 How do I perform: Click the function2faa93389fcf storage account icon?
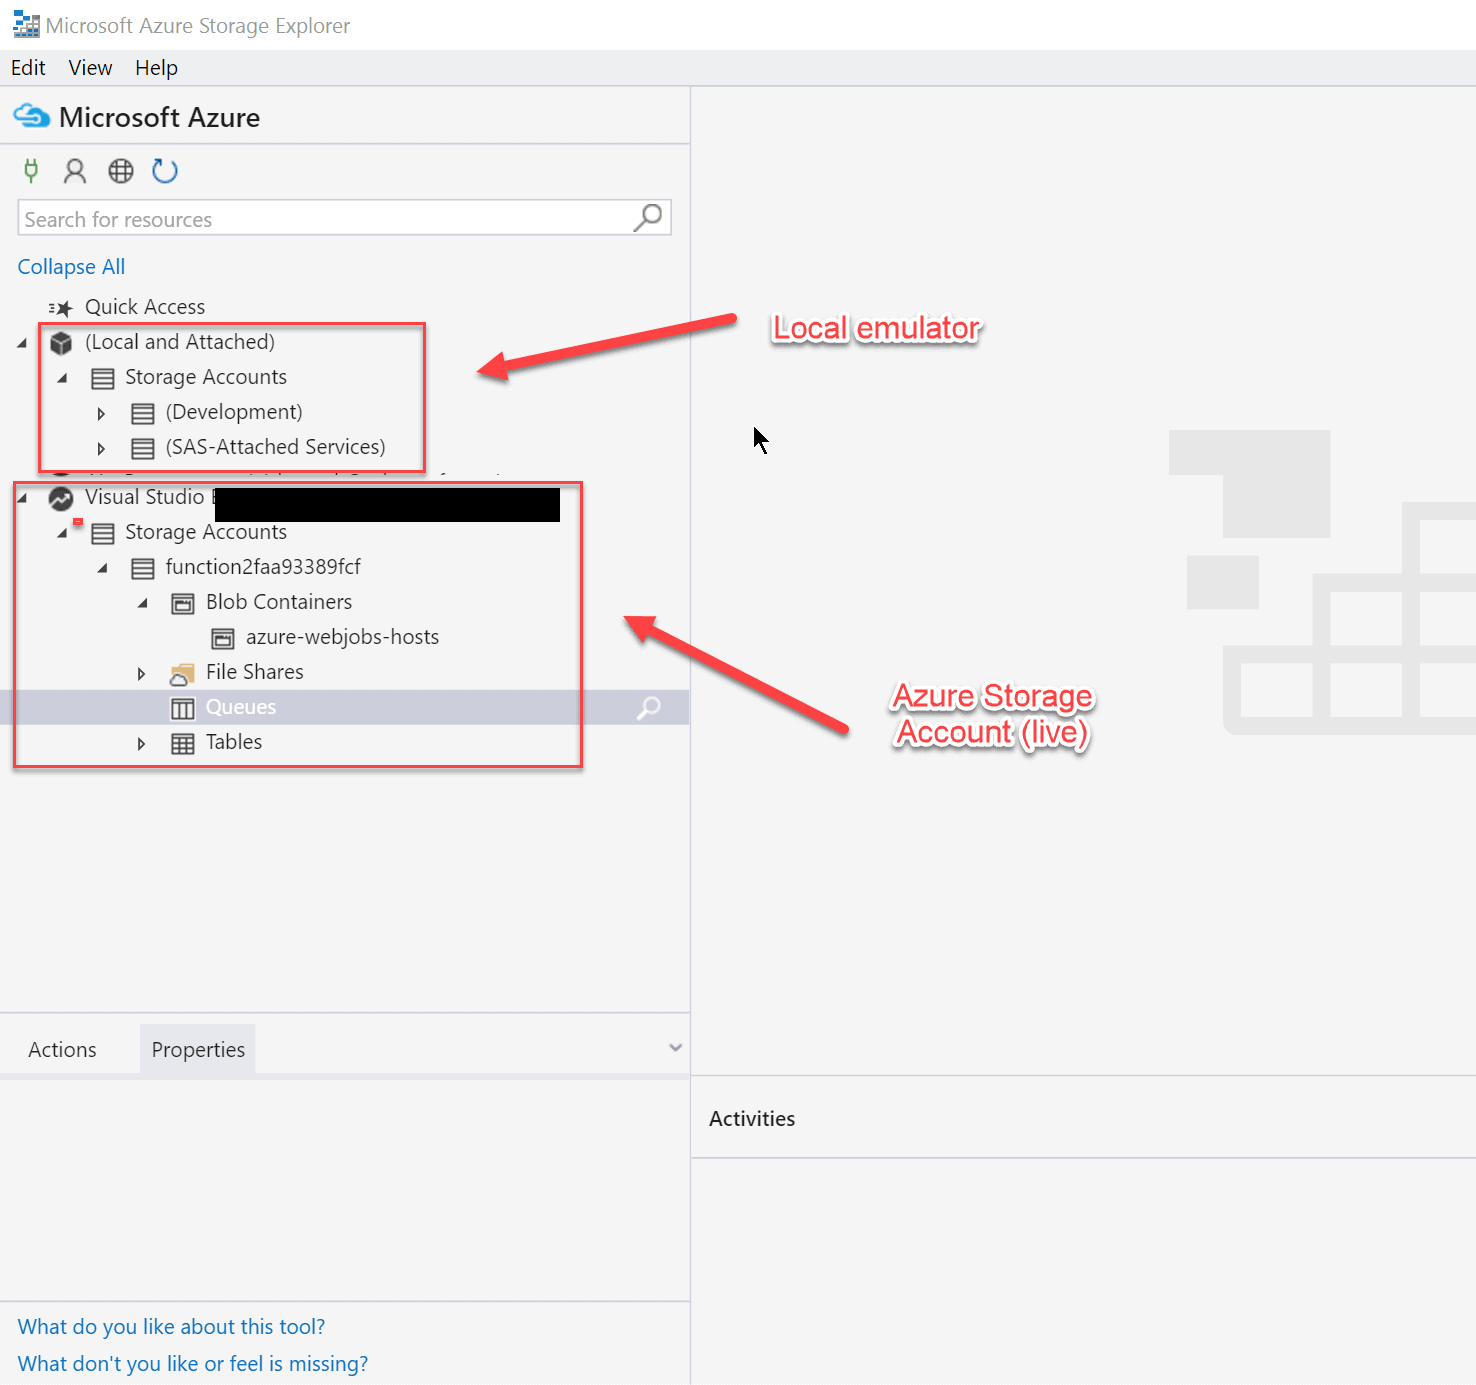point(143,568)
